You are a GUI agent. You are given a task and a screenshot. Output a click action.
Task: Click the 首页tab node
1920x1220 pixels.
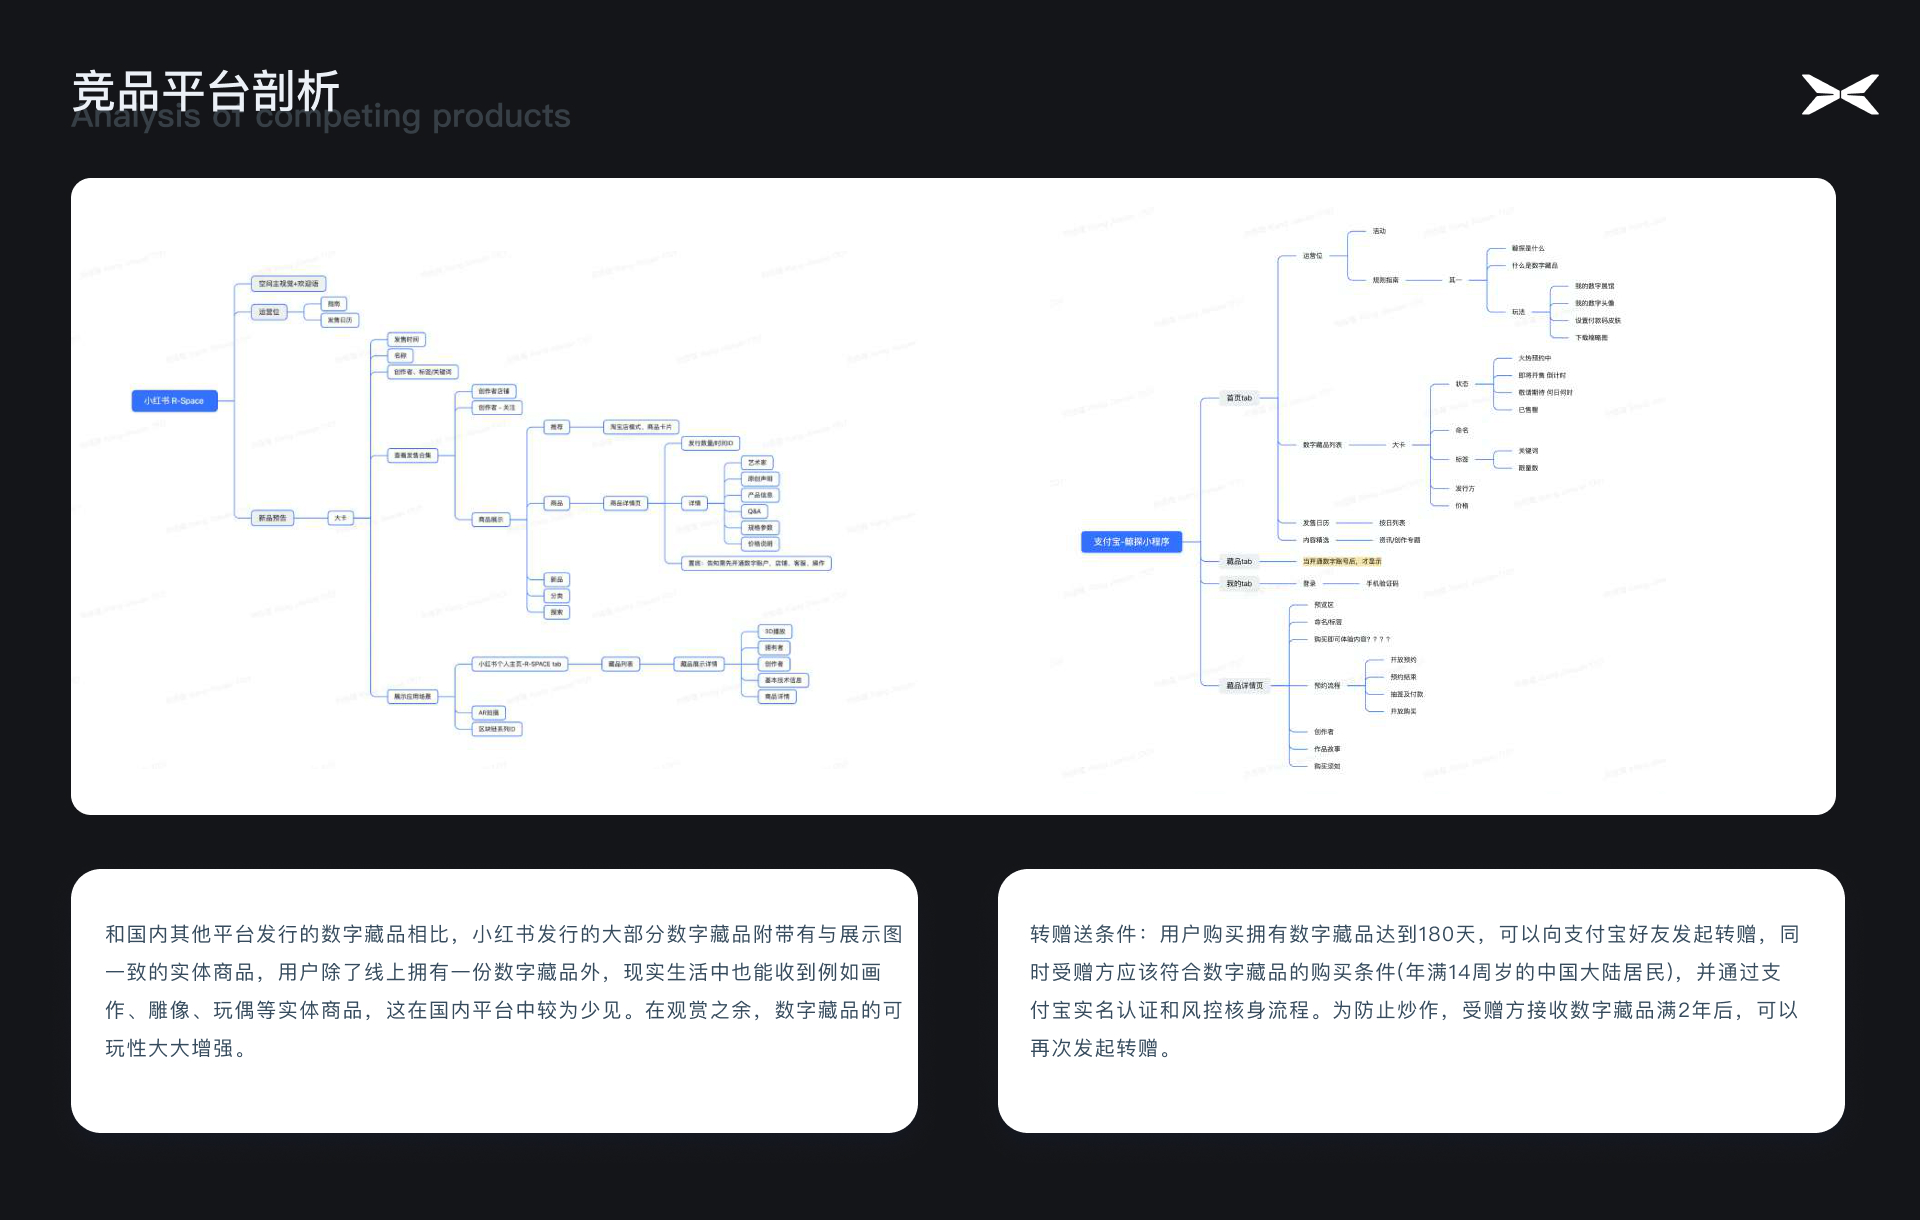[1239, 398]
